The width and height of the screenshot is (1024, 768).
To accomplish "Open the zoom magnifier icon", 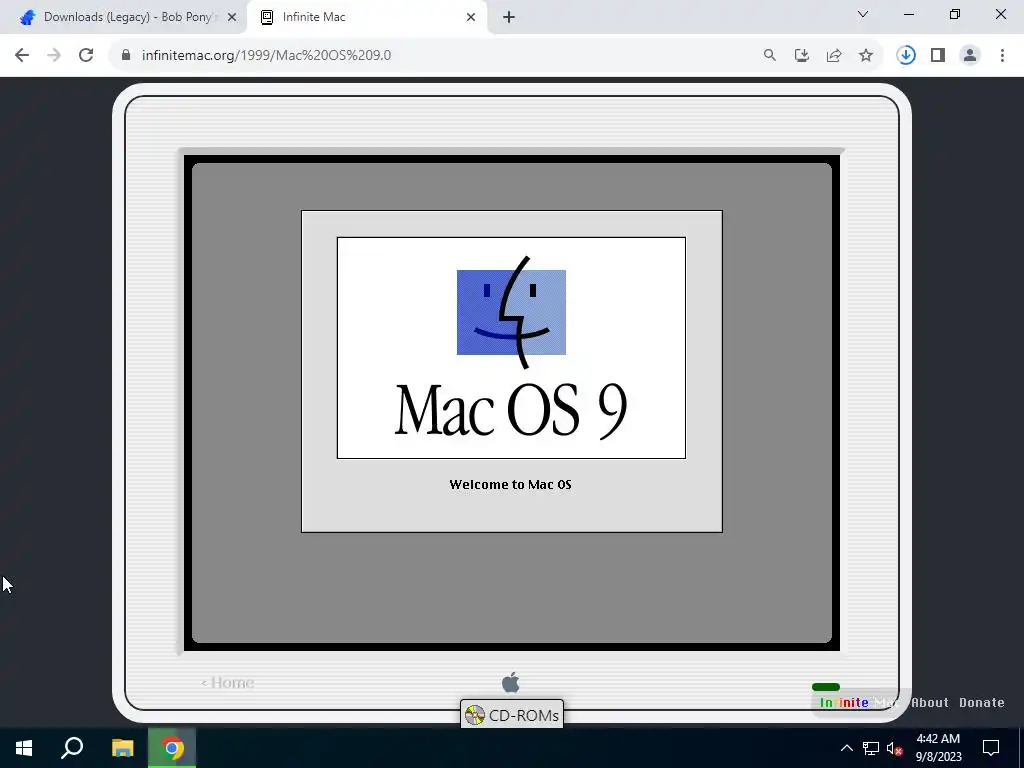I will 770,55.
